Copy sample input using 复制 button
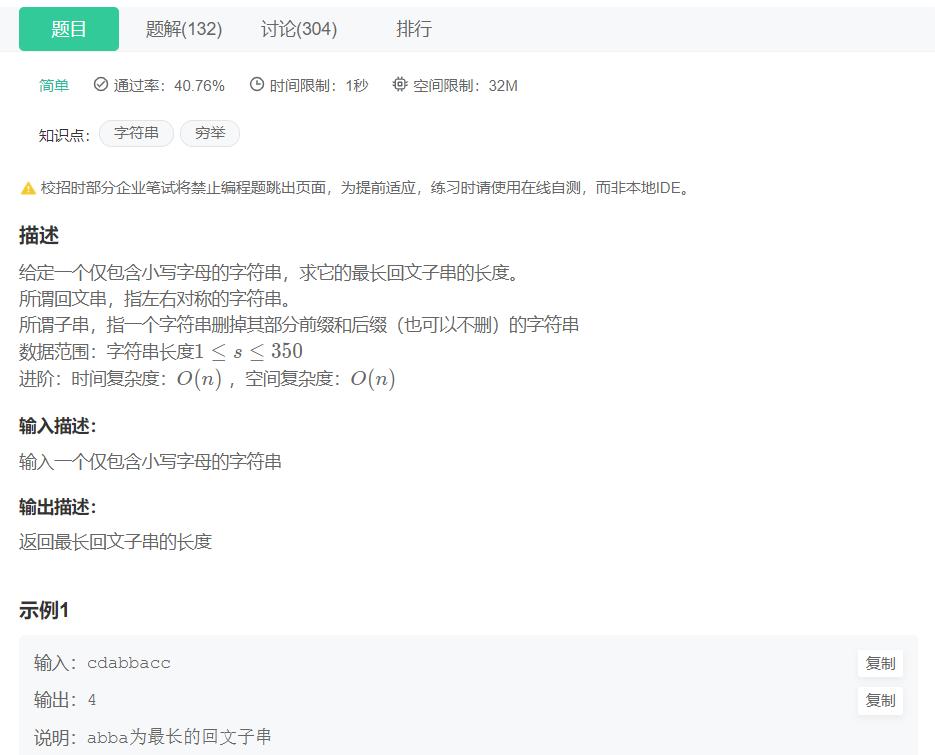The image size is (935, 755). [x=880, y=663]
